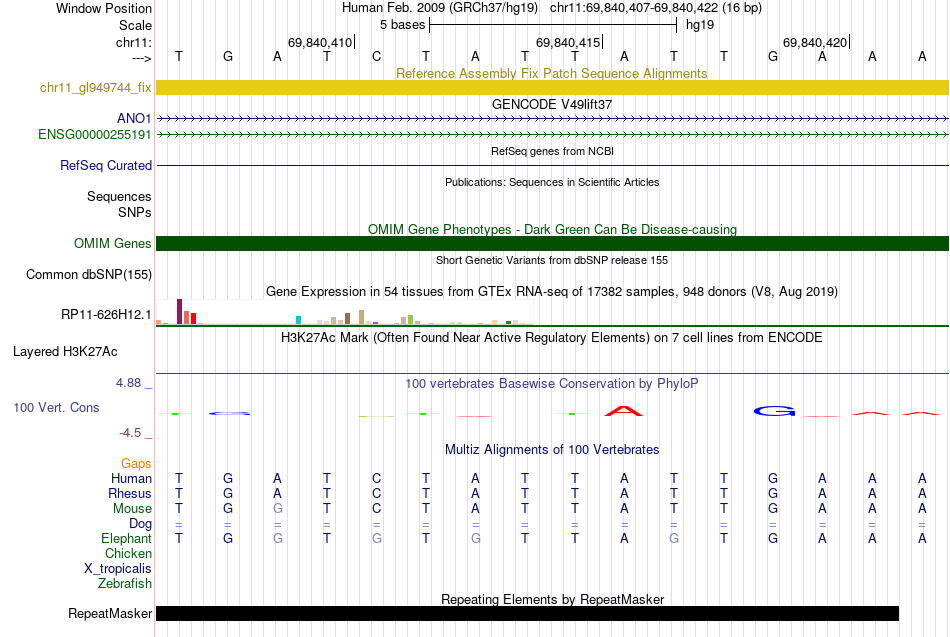Open the ANO1 gene label

click(x=134, y=118)
